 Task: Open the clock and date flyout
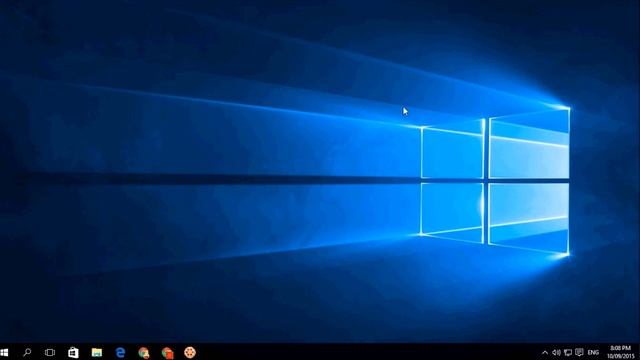621,352
